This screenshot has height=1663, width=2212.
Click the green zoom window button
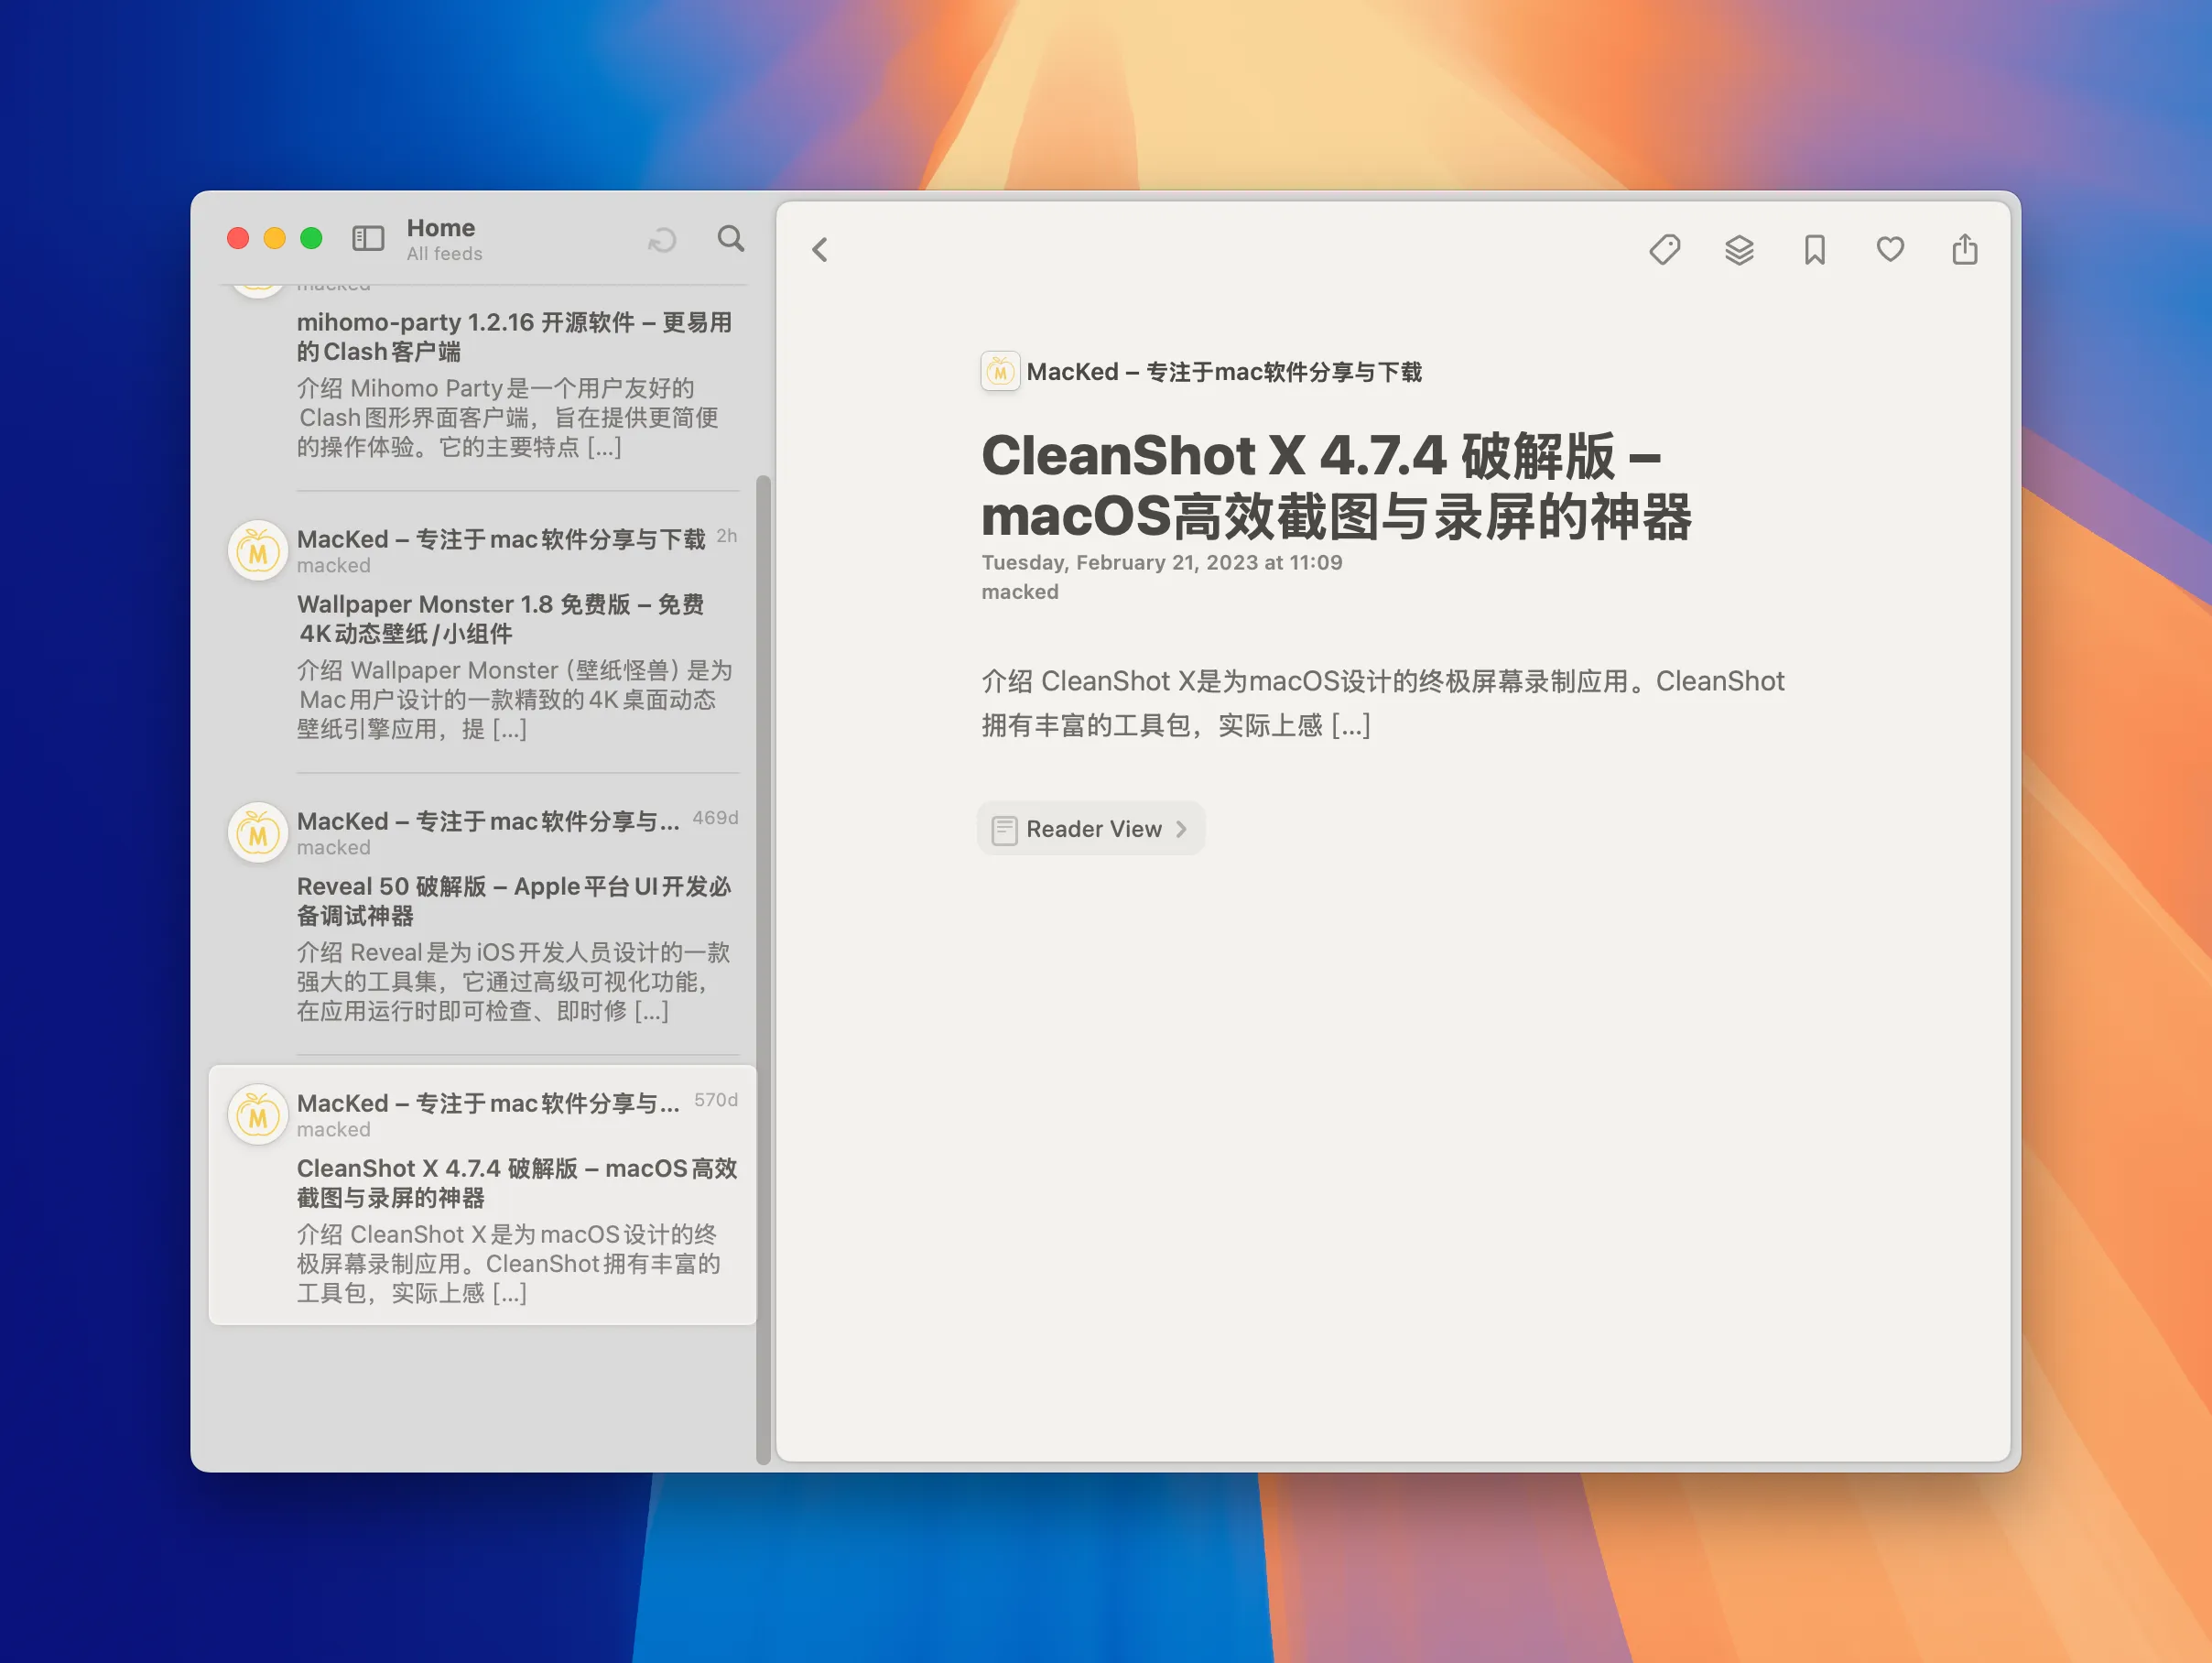[x=311, y=238]
